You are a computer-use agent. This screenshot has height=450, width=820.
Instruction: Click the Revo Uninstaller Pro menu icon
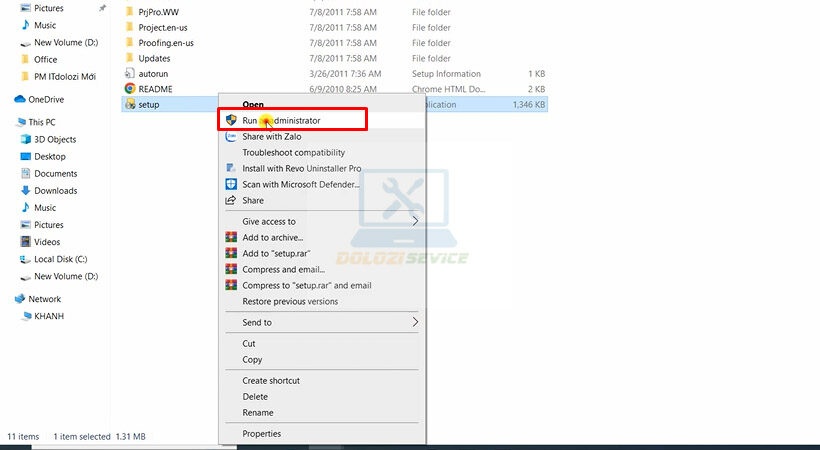[x=231, y=168]
